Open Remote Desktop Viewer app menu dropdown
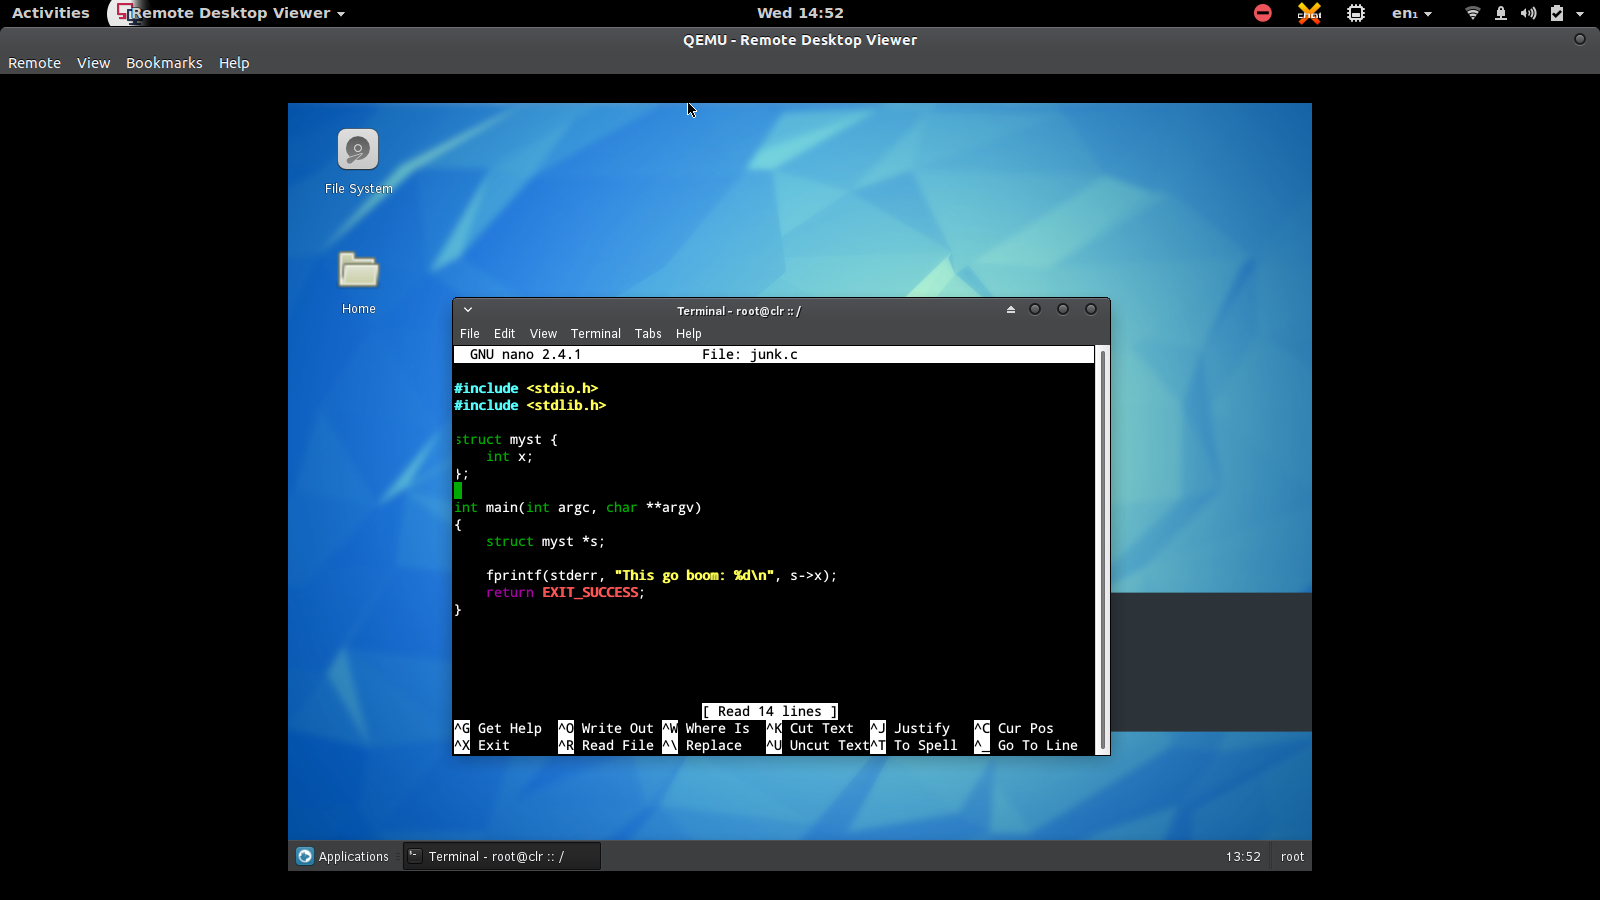 click(x=238, y=13)
